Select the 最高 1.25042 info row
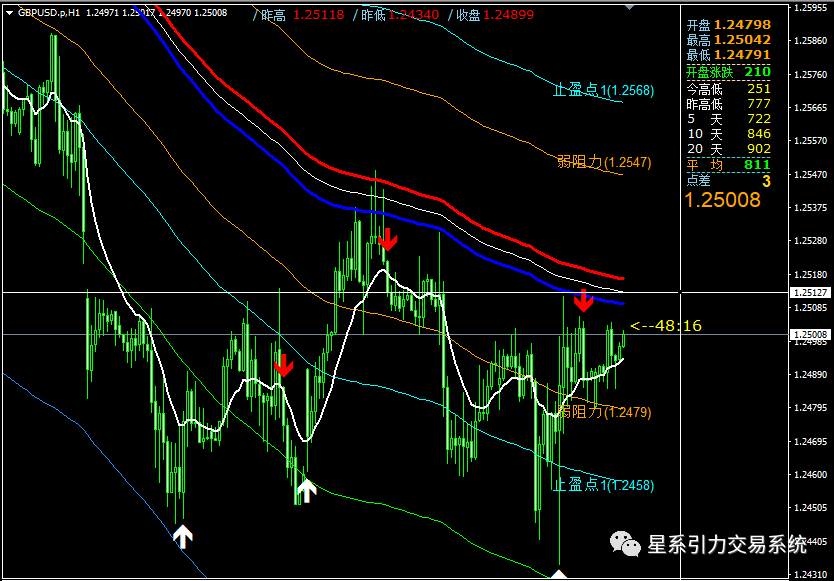 pyautogui.click(x=728, y=40)
